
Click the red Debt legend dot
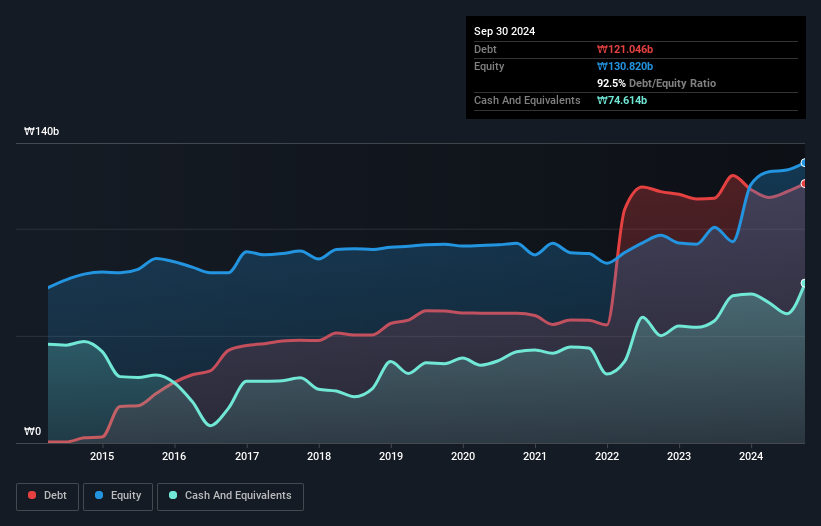coord(32,495)
